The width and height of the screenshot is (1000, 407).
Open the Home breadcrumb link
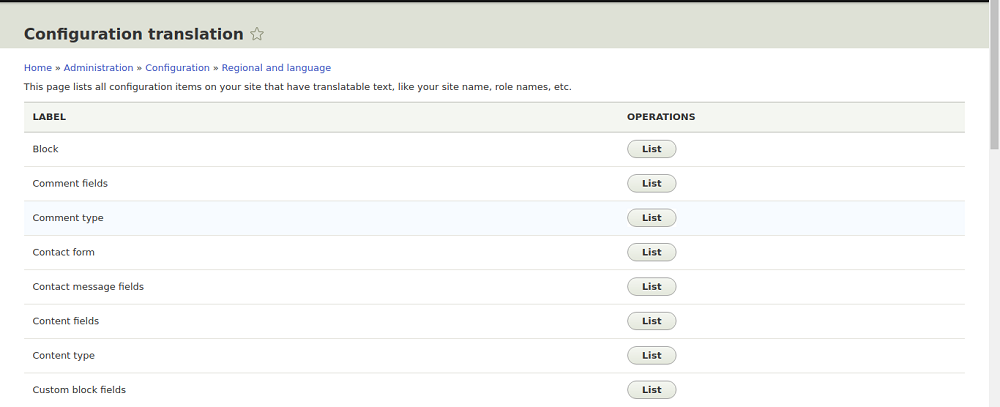pyautogui.click(x=38, y=68)
